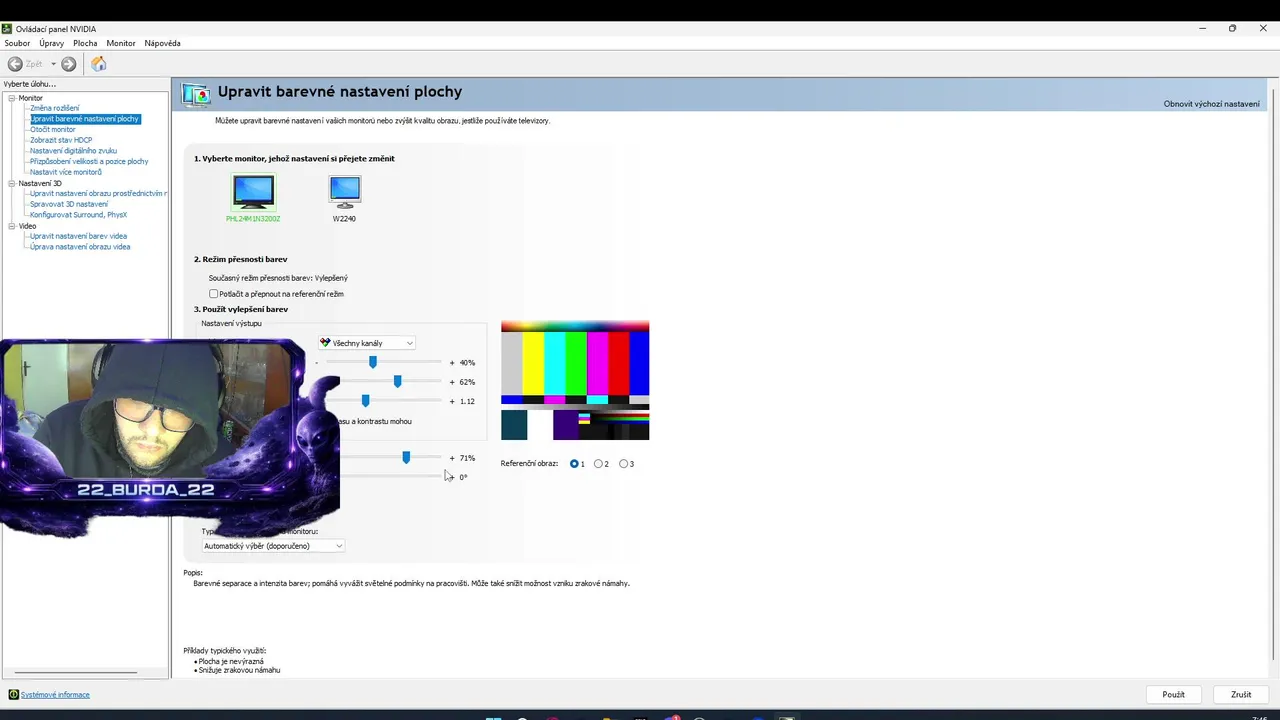1280x720 pixels.
Task: Enable Potlačit a přepnout na referenční režim
Action: pos(213,294)
